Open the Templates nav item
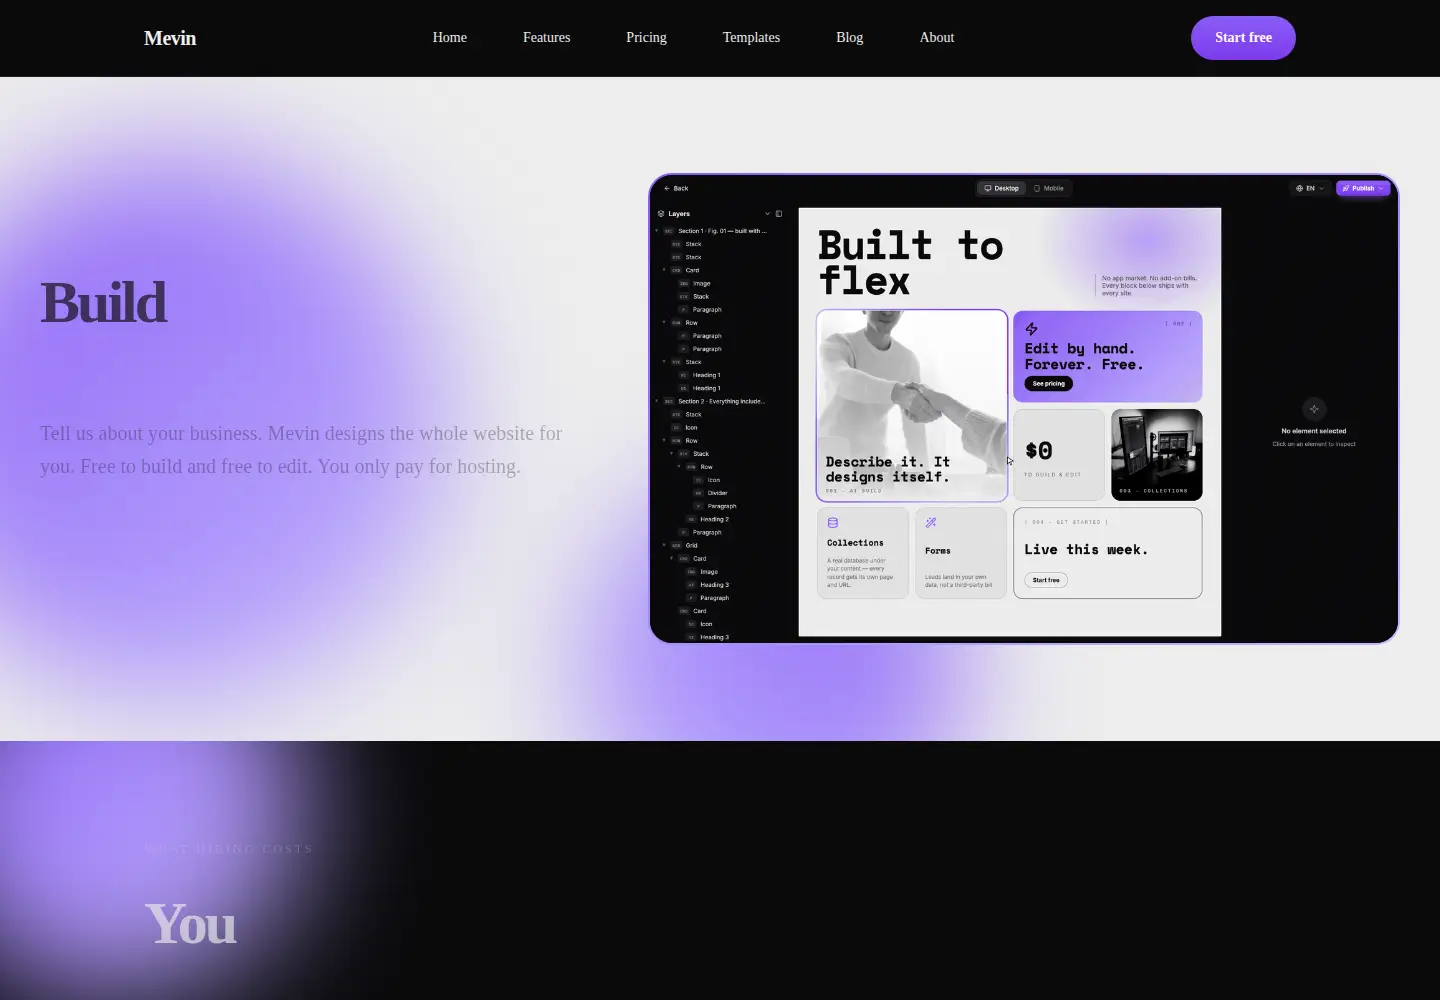This screenshot has width=1440, height=1000. coord(751,38)
